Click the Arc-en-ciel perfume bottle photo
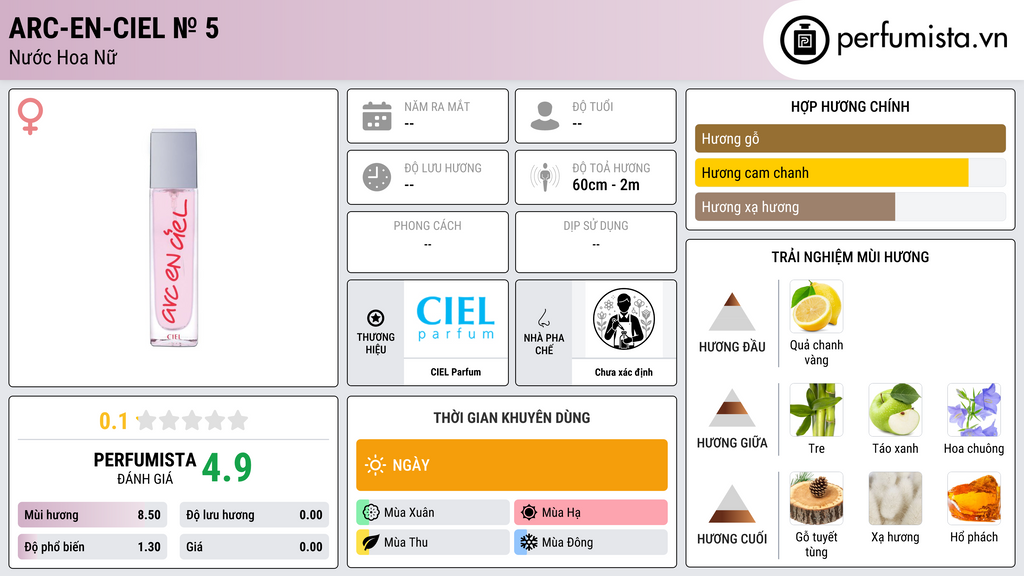The height and width of the screenshot is (576, 1024). pos(174,237)
